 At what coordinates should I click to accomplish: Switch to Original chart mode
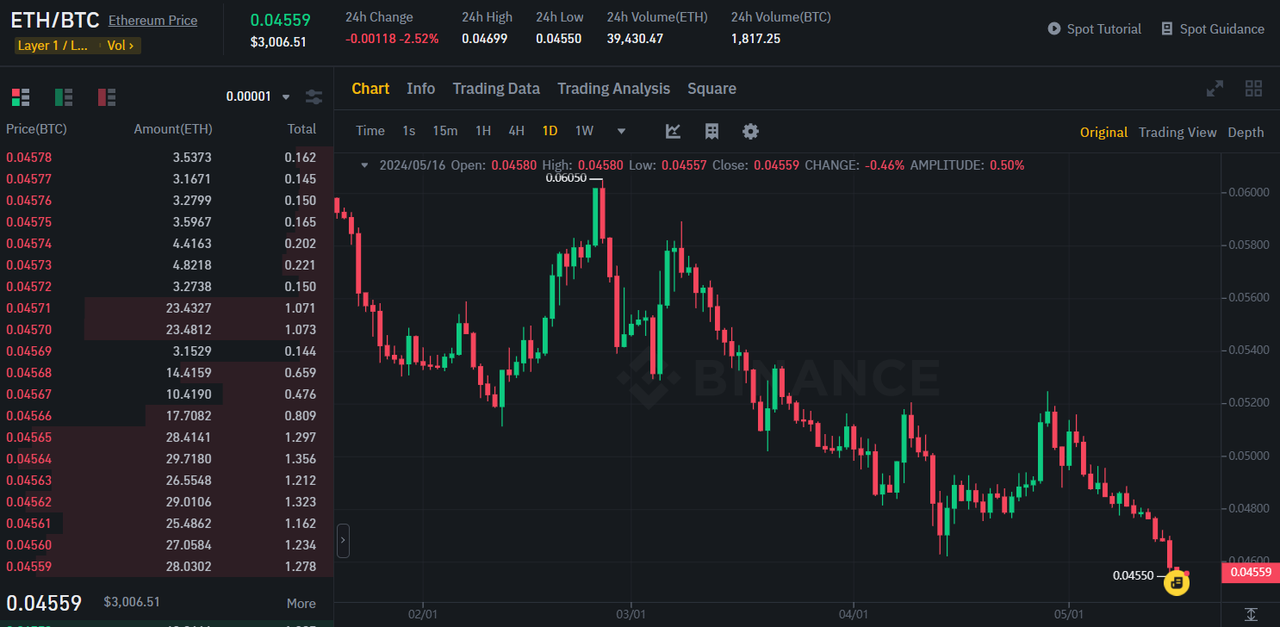pyautogui.click(x=1103, y=132)
